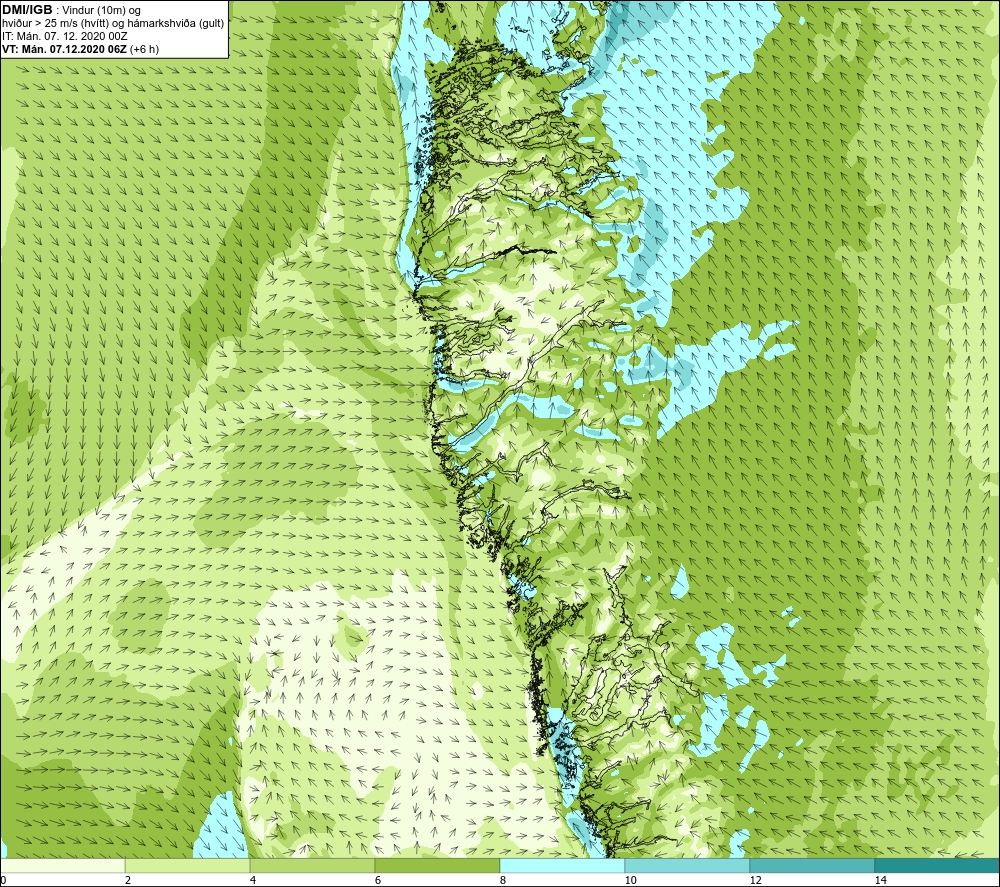This screenshot has height=887, width=1000.
Task: Click the legend value label 2
Action: 128,881
